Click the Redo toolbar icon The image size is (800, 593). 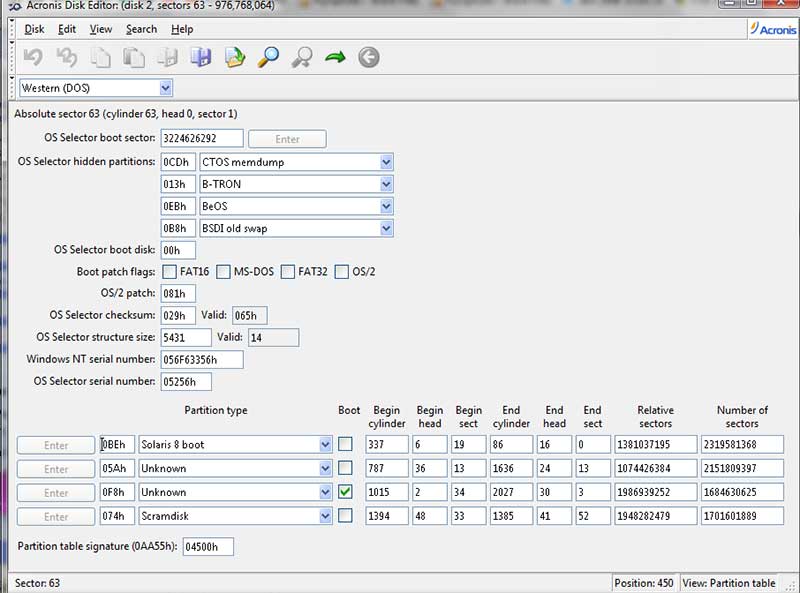coord(67,57)
